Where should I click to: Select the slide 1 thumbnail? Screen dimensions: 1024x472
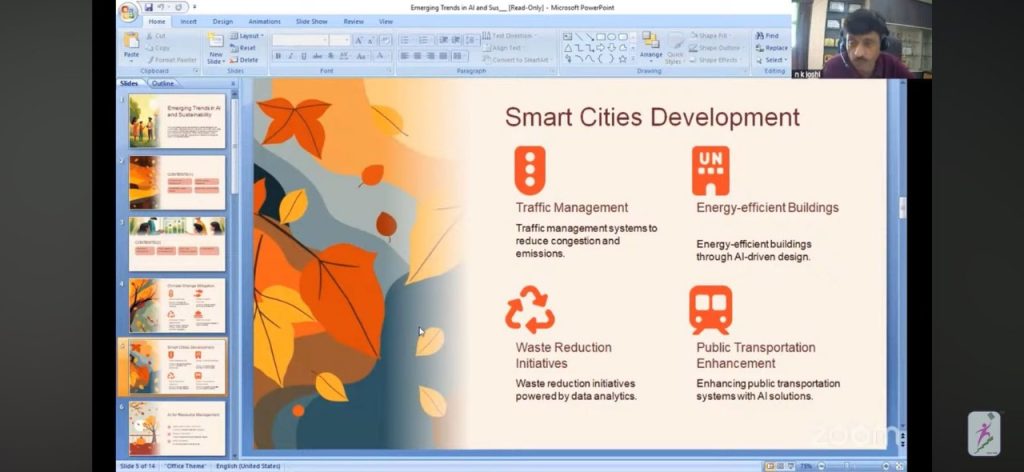[177, 121]
